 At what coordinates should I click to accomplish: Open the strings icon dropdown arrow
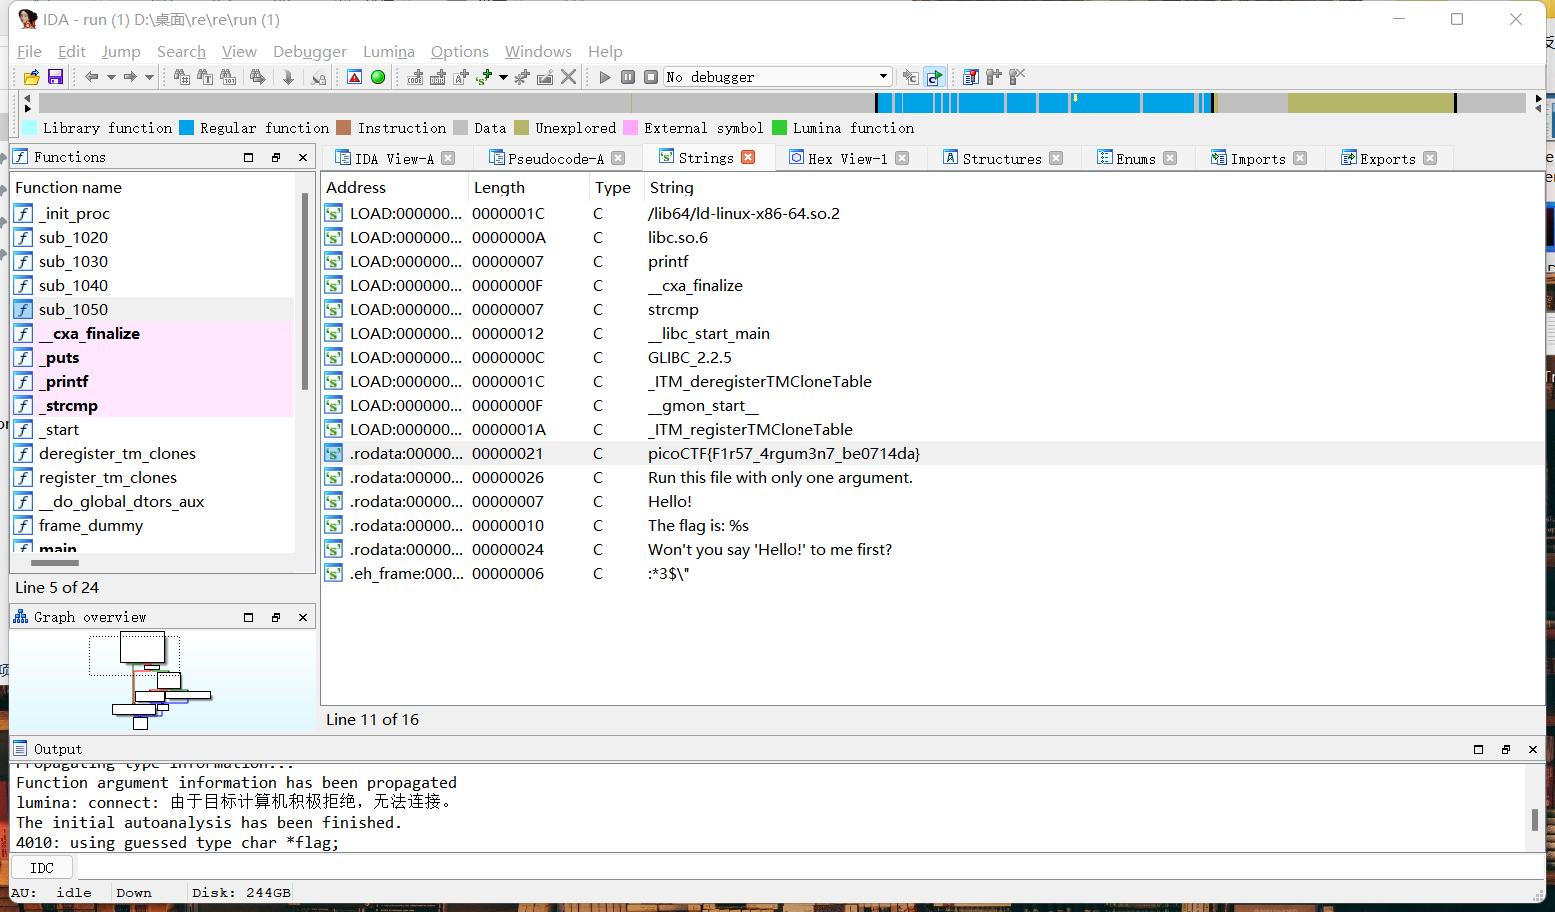(503, 77)
